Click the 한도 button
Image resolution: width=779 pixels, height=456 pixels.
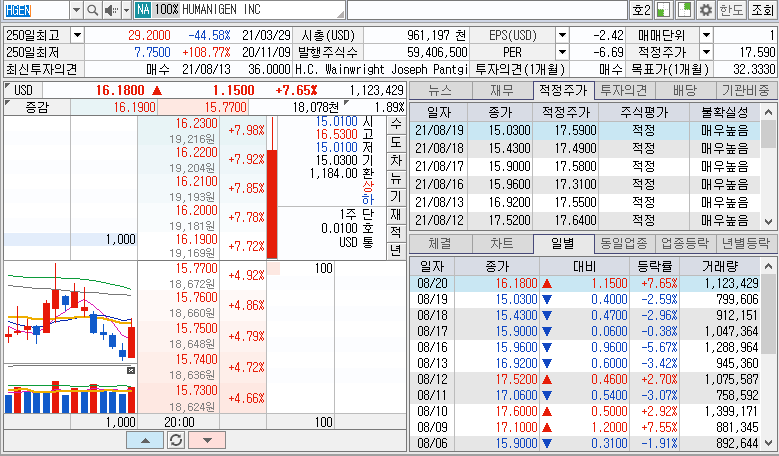coord(731,10)
